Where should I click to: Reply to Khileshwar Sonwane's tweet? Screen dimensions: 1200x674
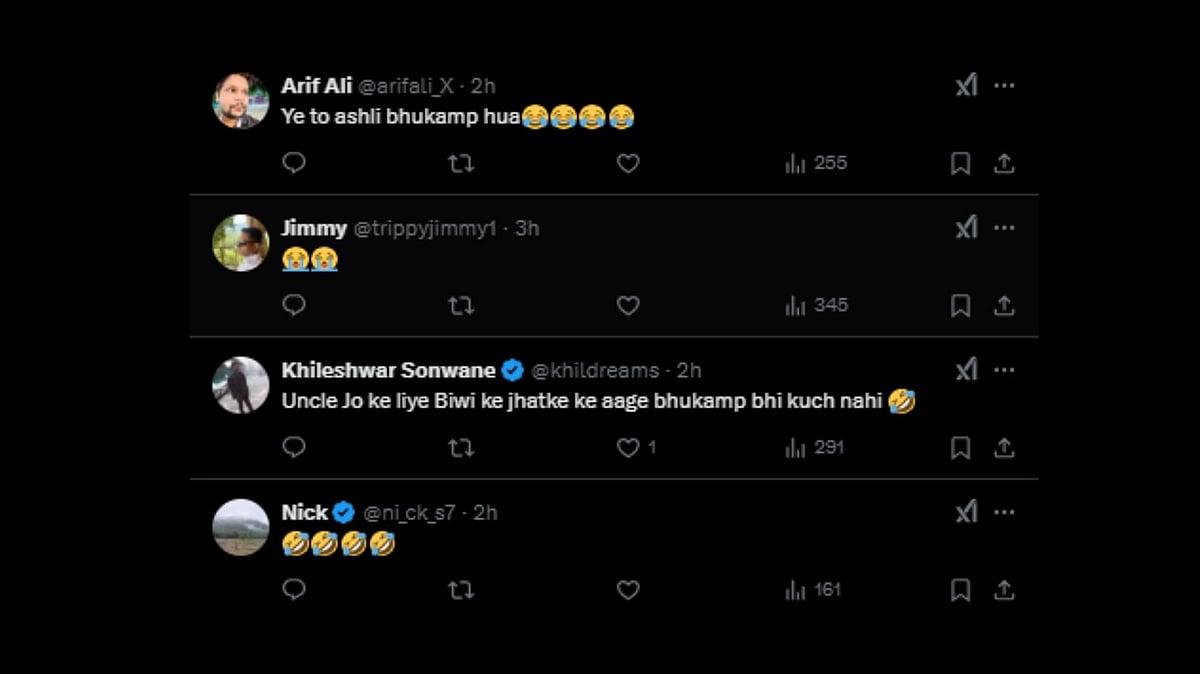[294, 448]
